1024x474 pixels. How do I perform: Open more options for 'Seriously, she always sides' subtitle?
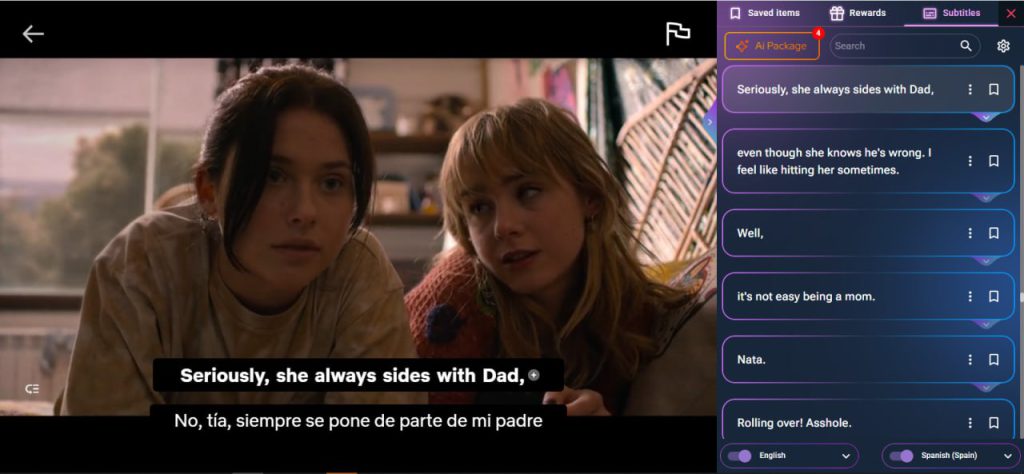[970, 89]
